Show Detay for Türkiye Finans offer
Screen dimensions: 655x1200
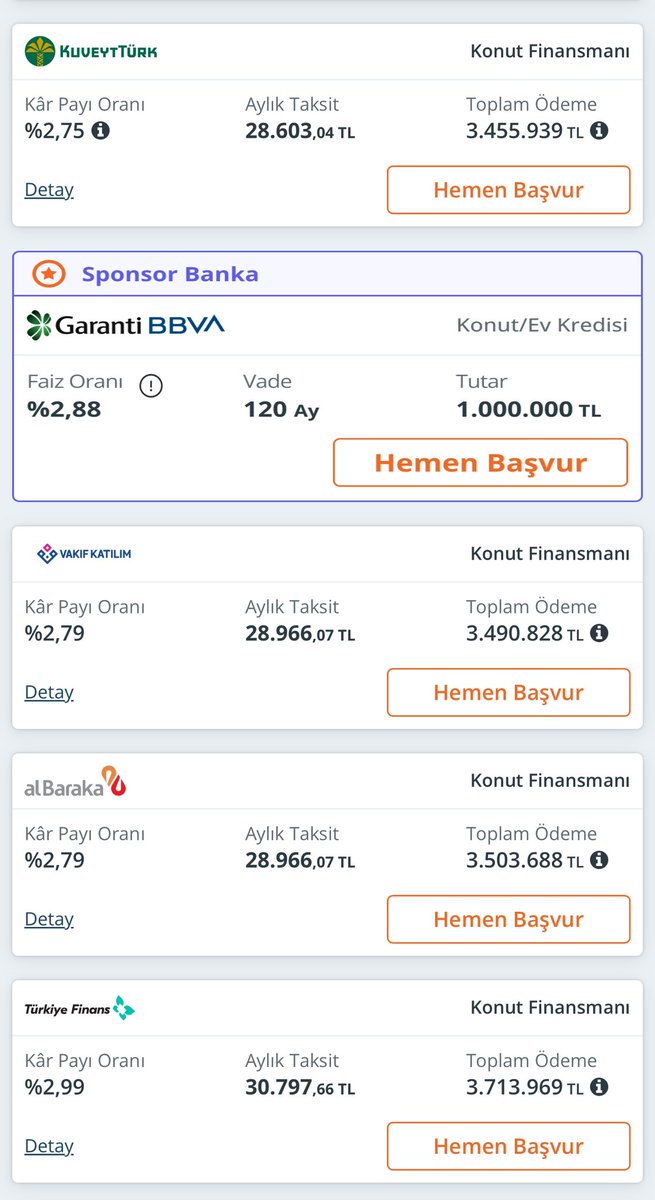click(x=49, y=1146)
